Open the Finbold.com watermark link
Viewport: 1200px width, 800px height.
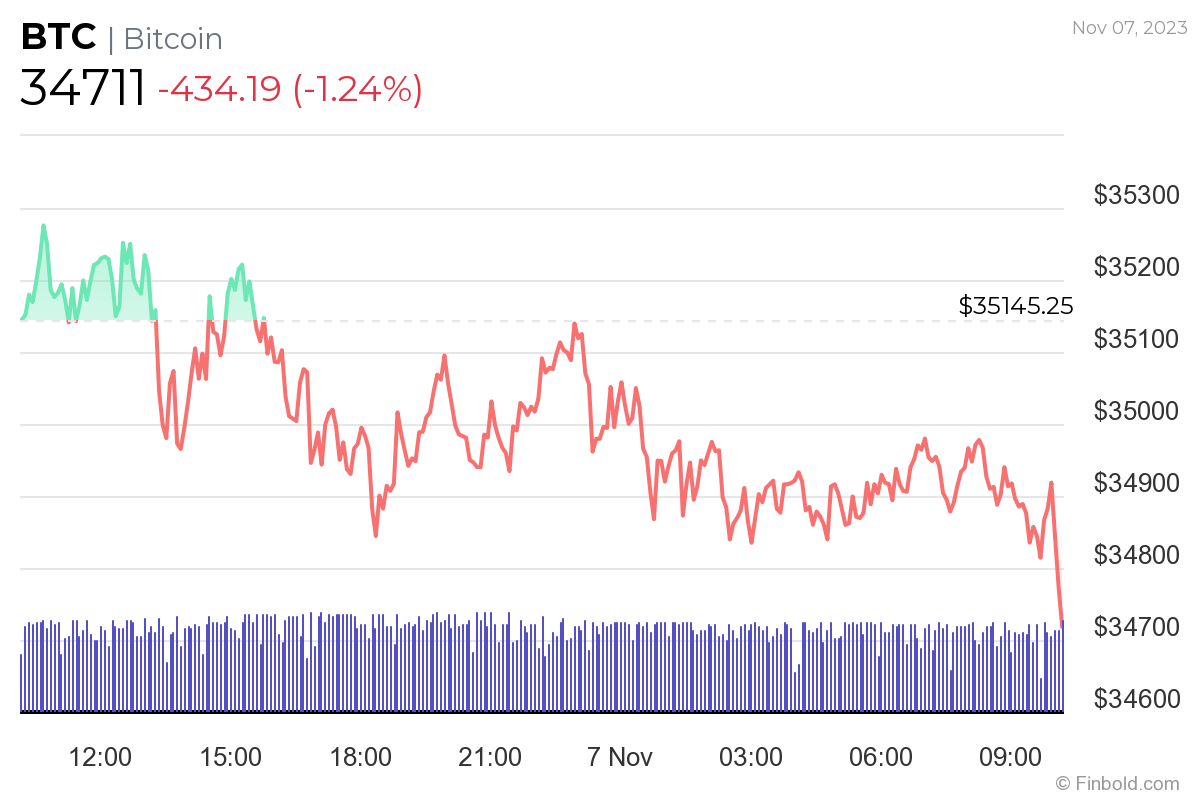click(1125, 783)
